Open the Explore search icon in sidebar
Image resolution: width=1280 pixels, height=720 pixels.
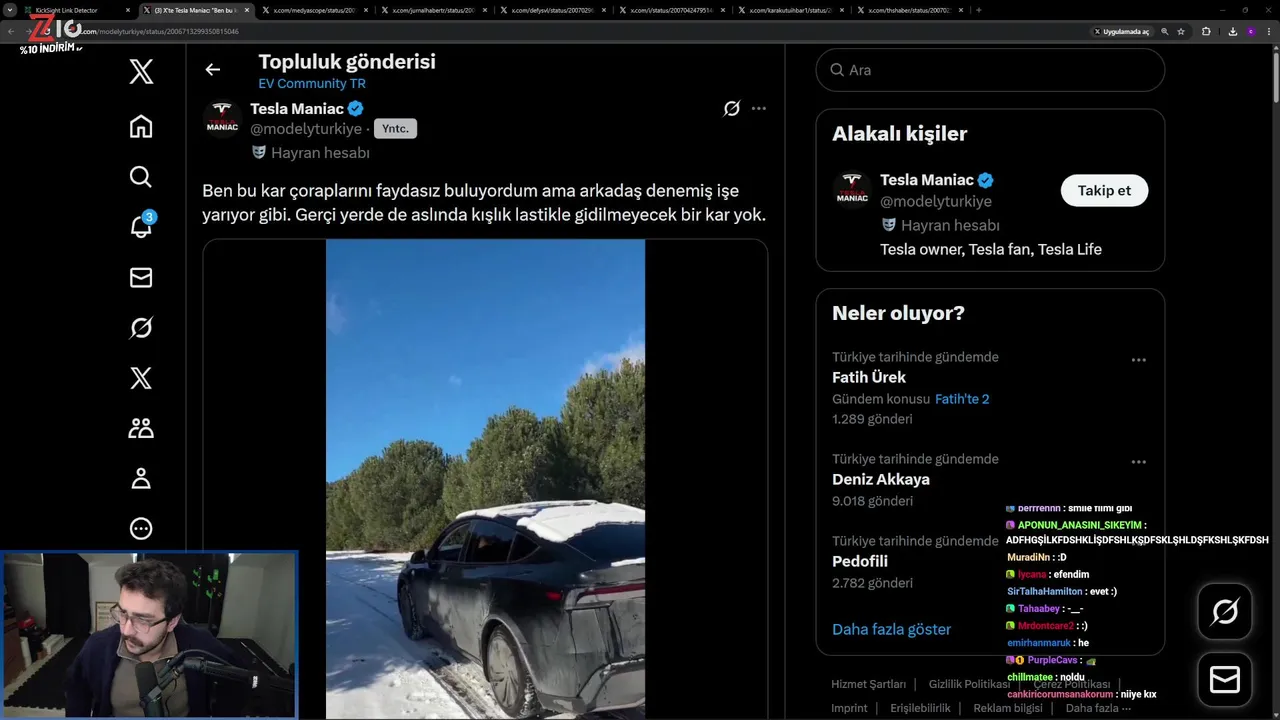pos(141,177)
